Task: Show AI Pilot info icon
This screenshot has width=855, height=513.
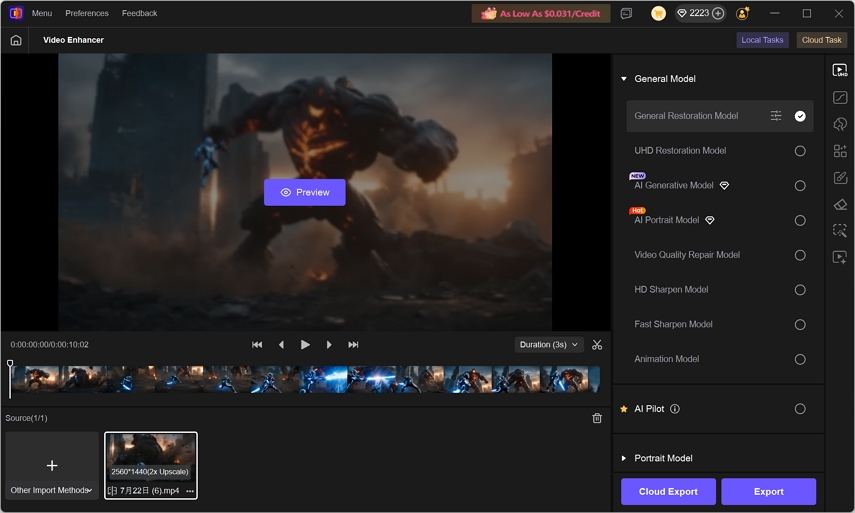Action: (x=675, y=409)
